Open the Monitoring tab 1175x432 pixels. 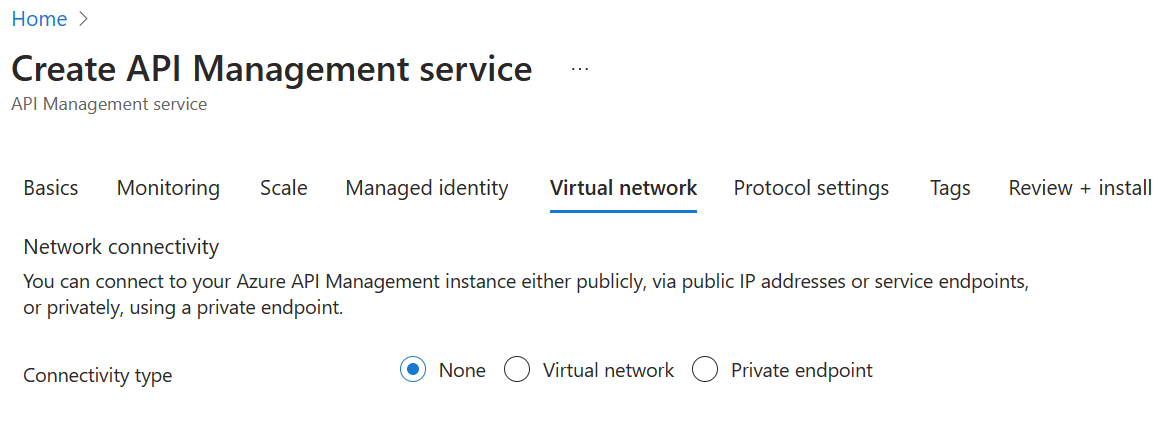click(x=169, y=188)
